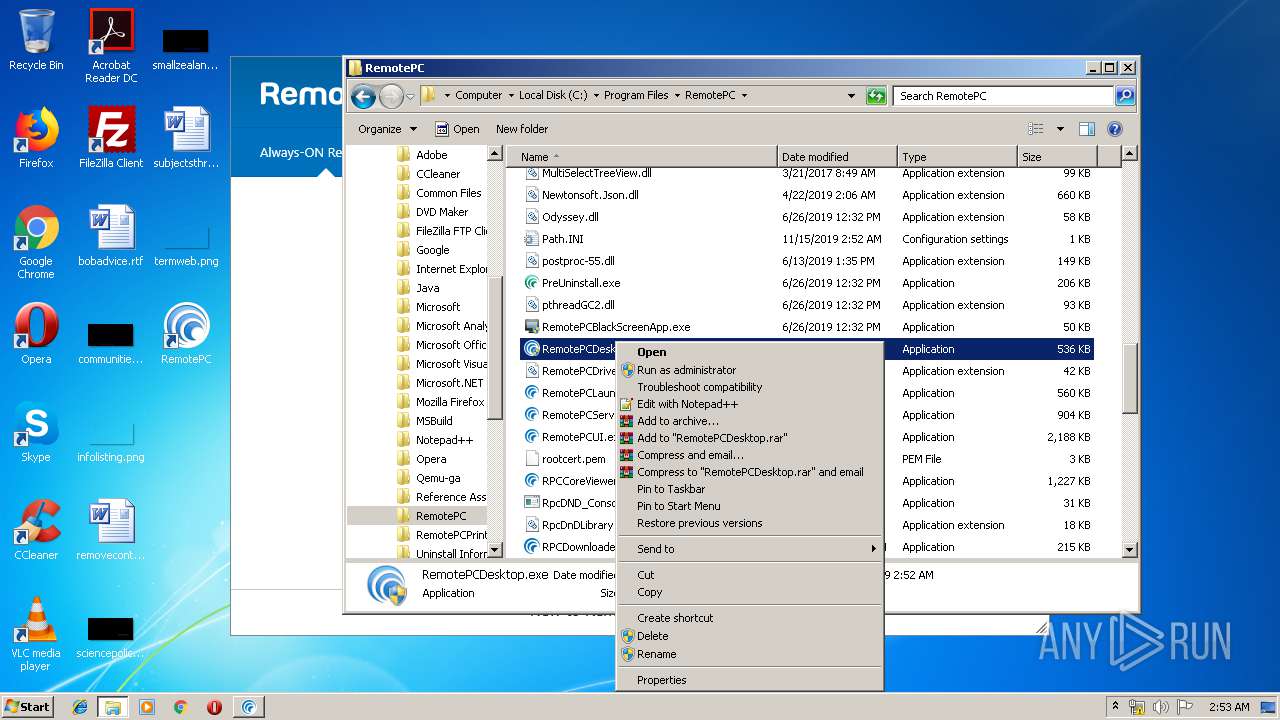This screenshot has height=720, width=1280.
Task: Choose Delete from context menu
Action: coord(749,636)
